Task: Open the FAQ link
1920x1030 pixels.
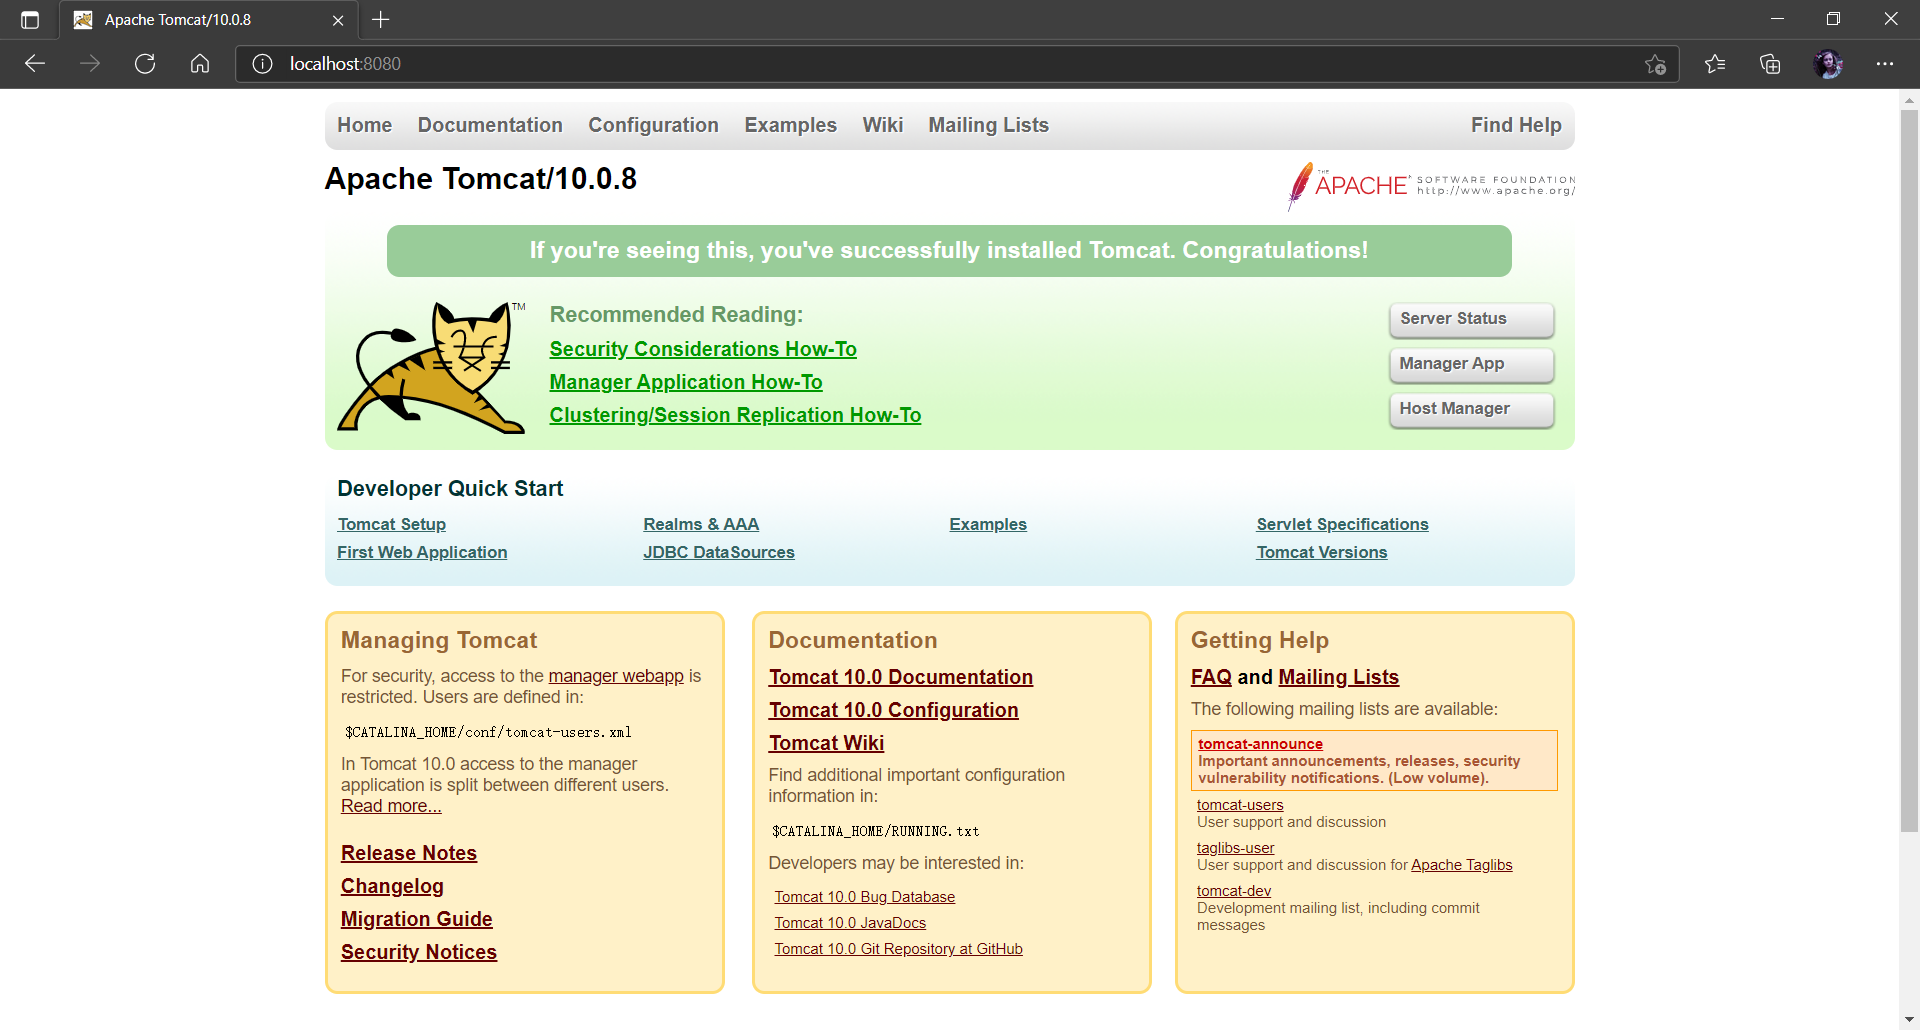Action: [x=1211, y=677]
